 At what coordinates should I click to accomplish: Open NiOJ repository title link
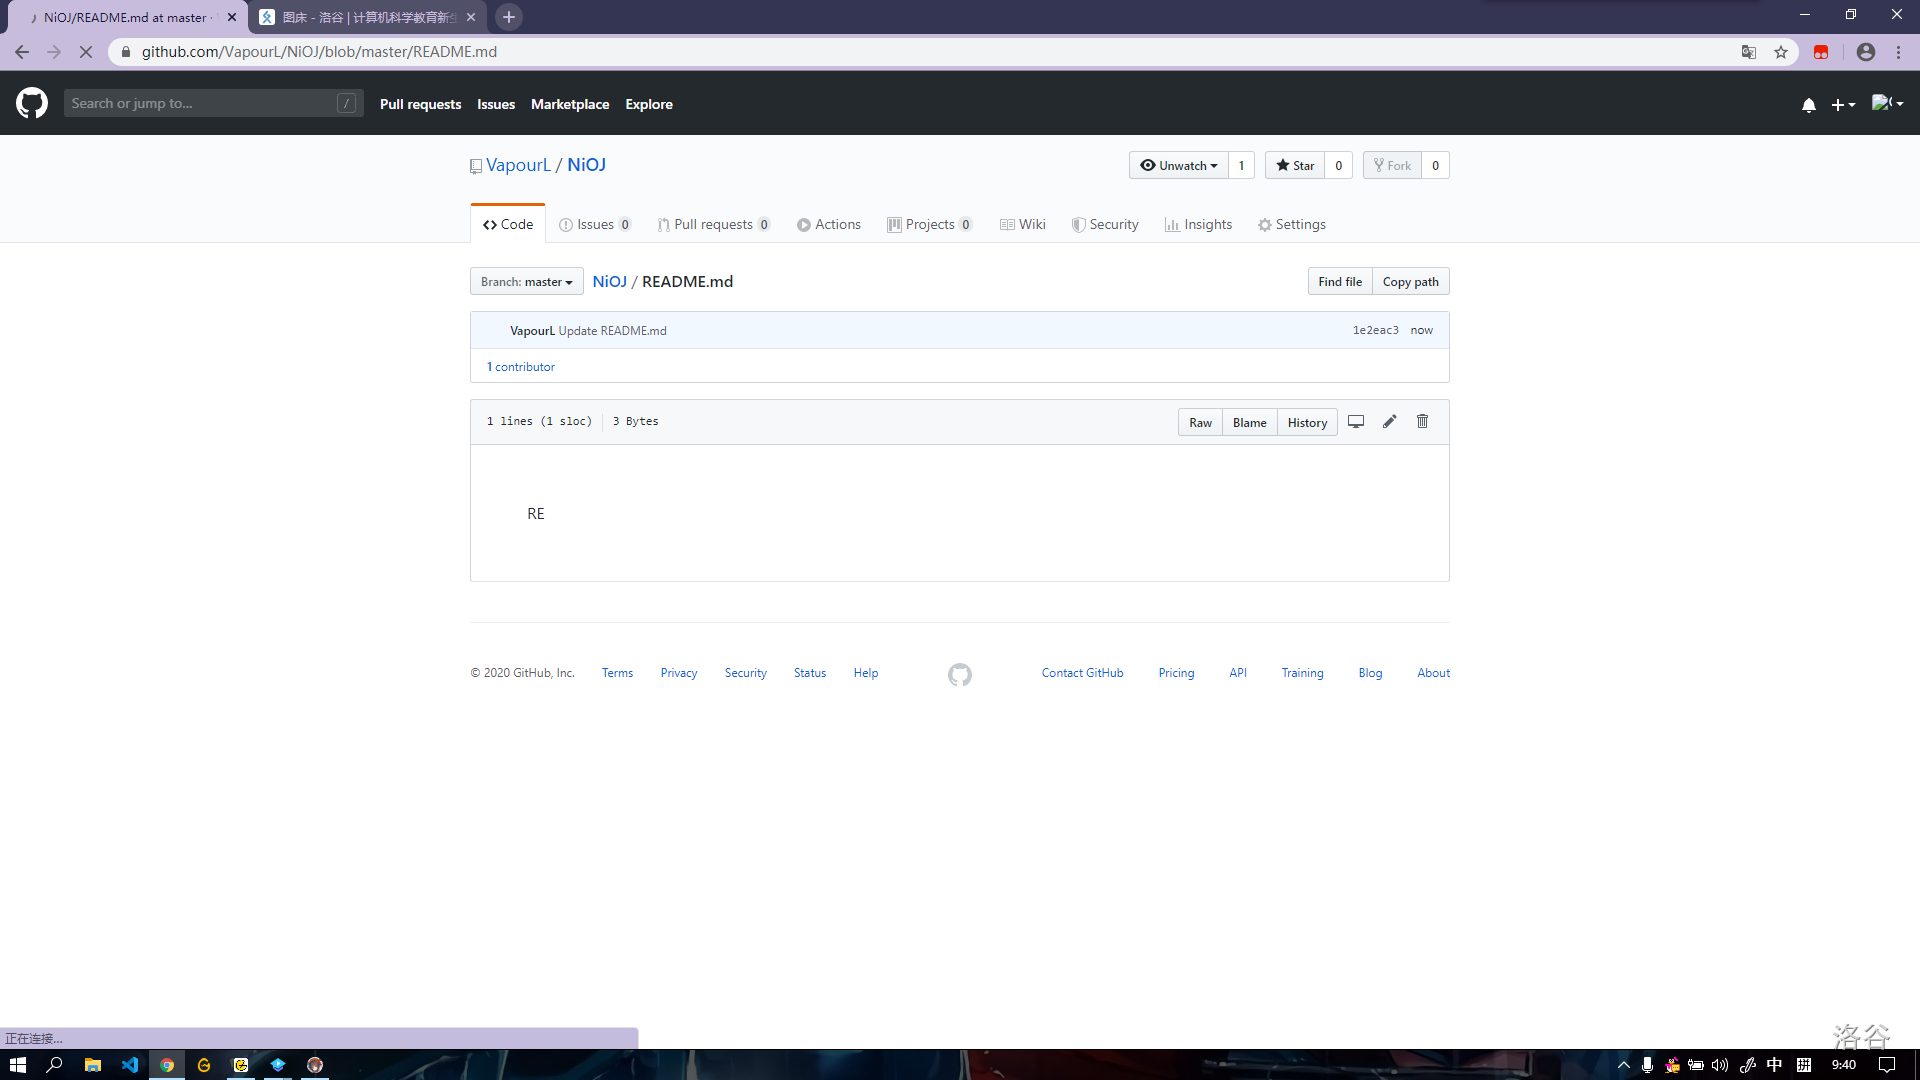click(x=586, y=165)
